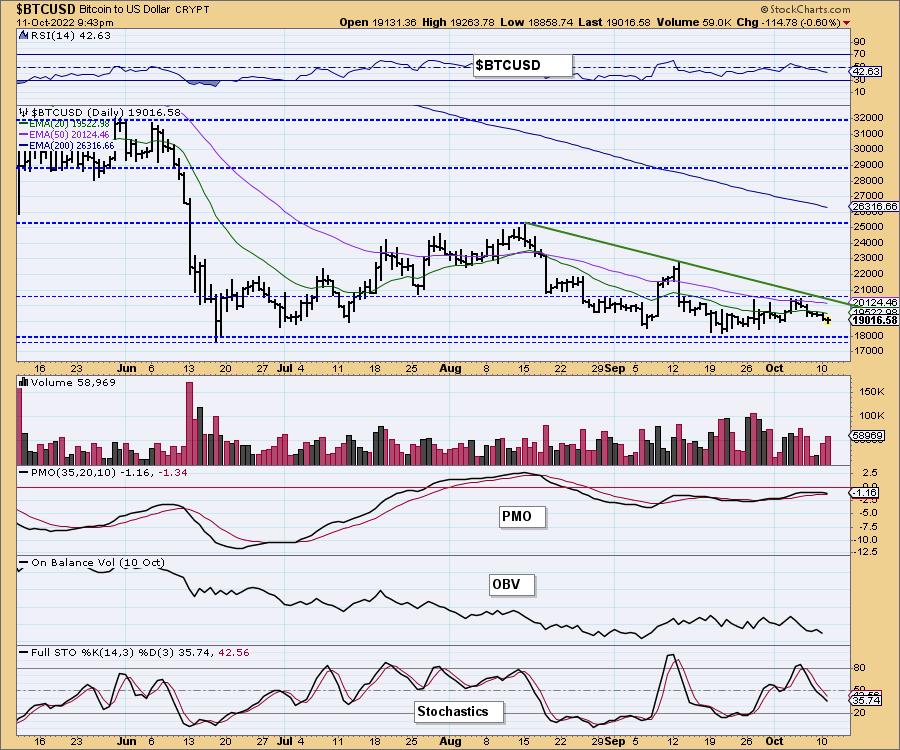Click the 17000 price axis label
This screenshot has height=750, width=900.
click(869, 351)
